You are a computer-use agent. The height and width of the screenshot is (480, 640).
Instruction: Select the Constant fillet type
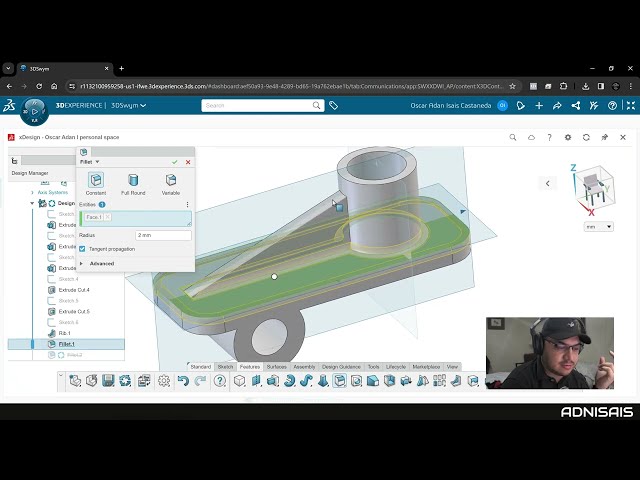pos(96,183)
